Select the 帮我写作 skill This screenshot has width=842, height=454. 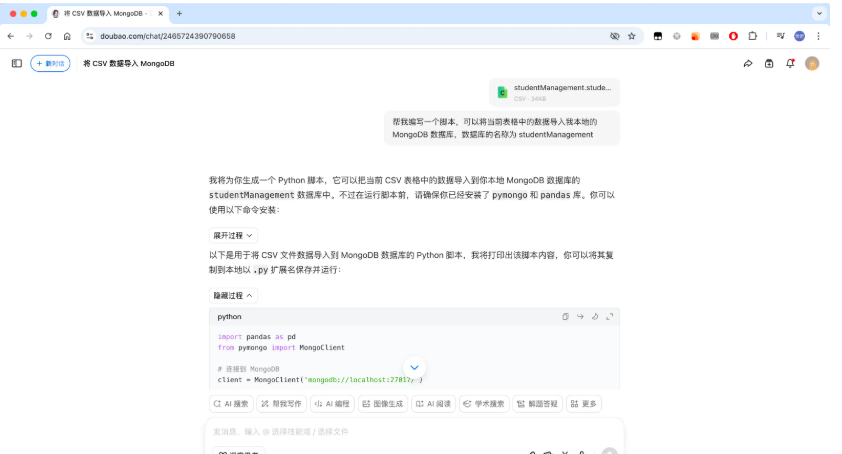(x=281, y=403)
